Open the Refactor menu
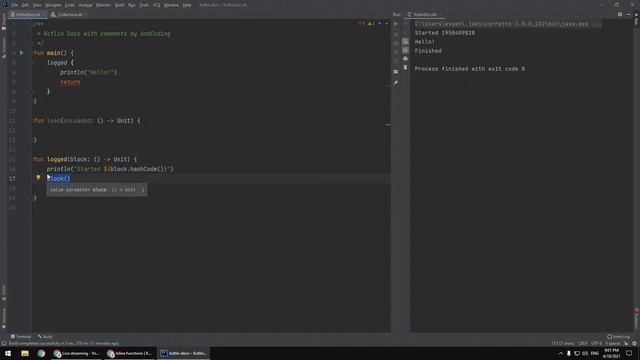 point(103,5)
